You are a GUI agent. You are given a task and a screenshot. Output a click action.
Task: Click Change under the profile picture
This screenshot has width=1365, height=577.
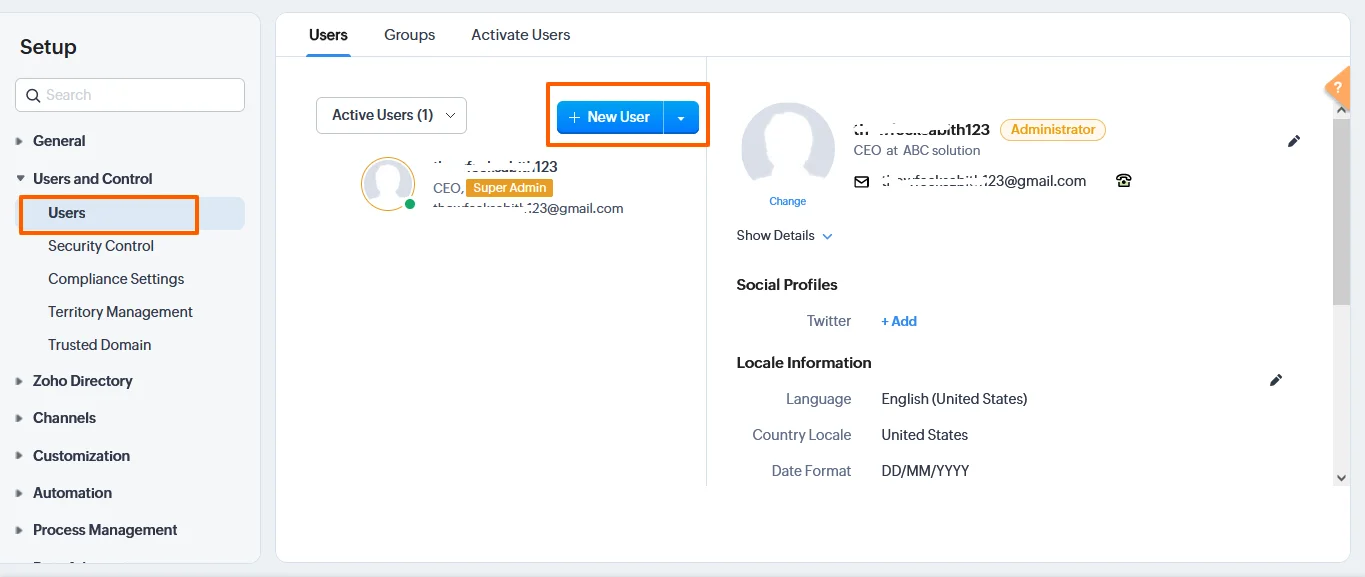point(787,200)
